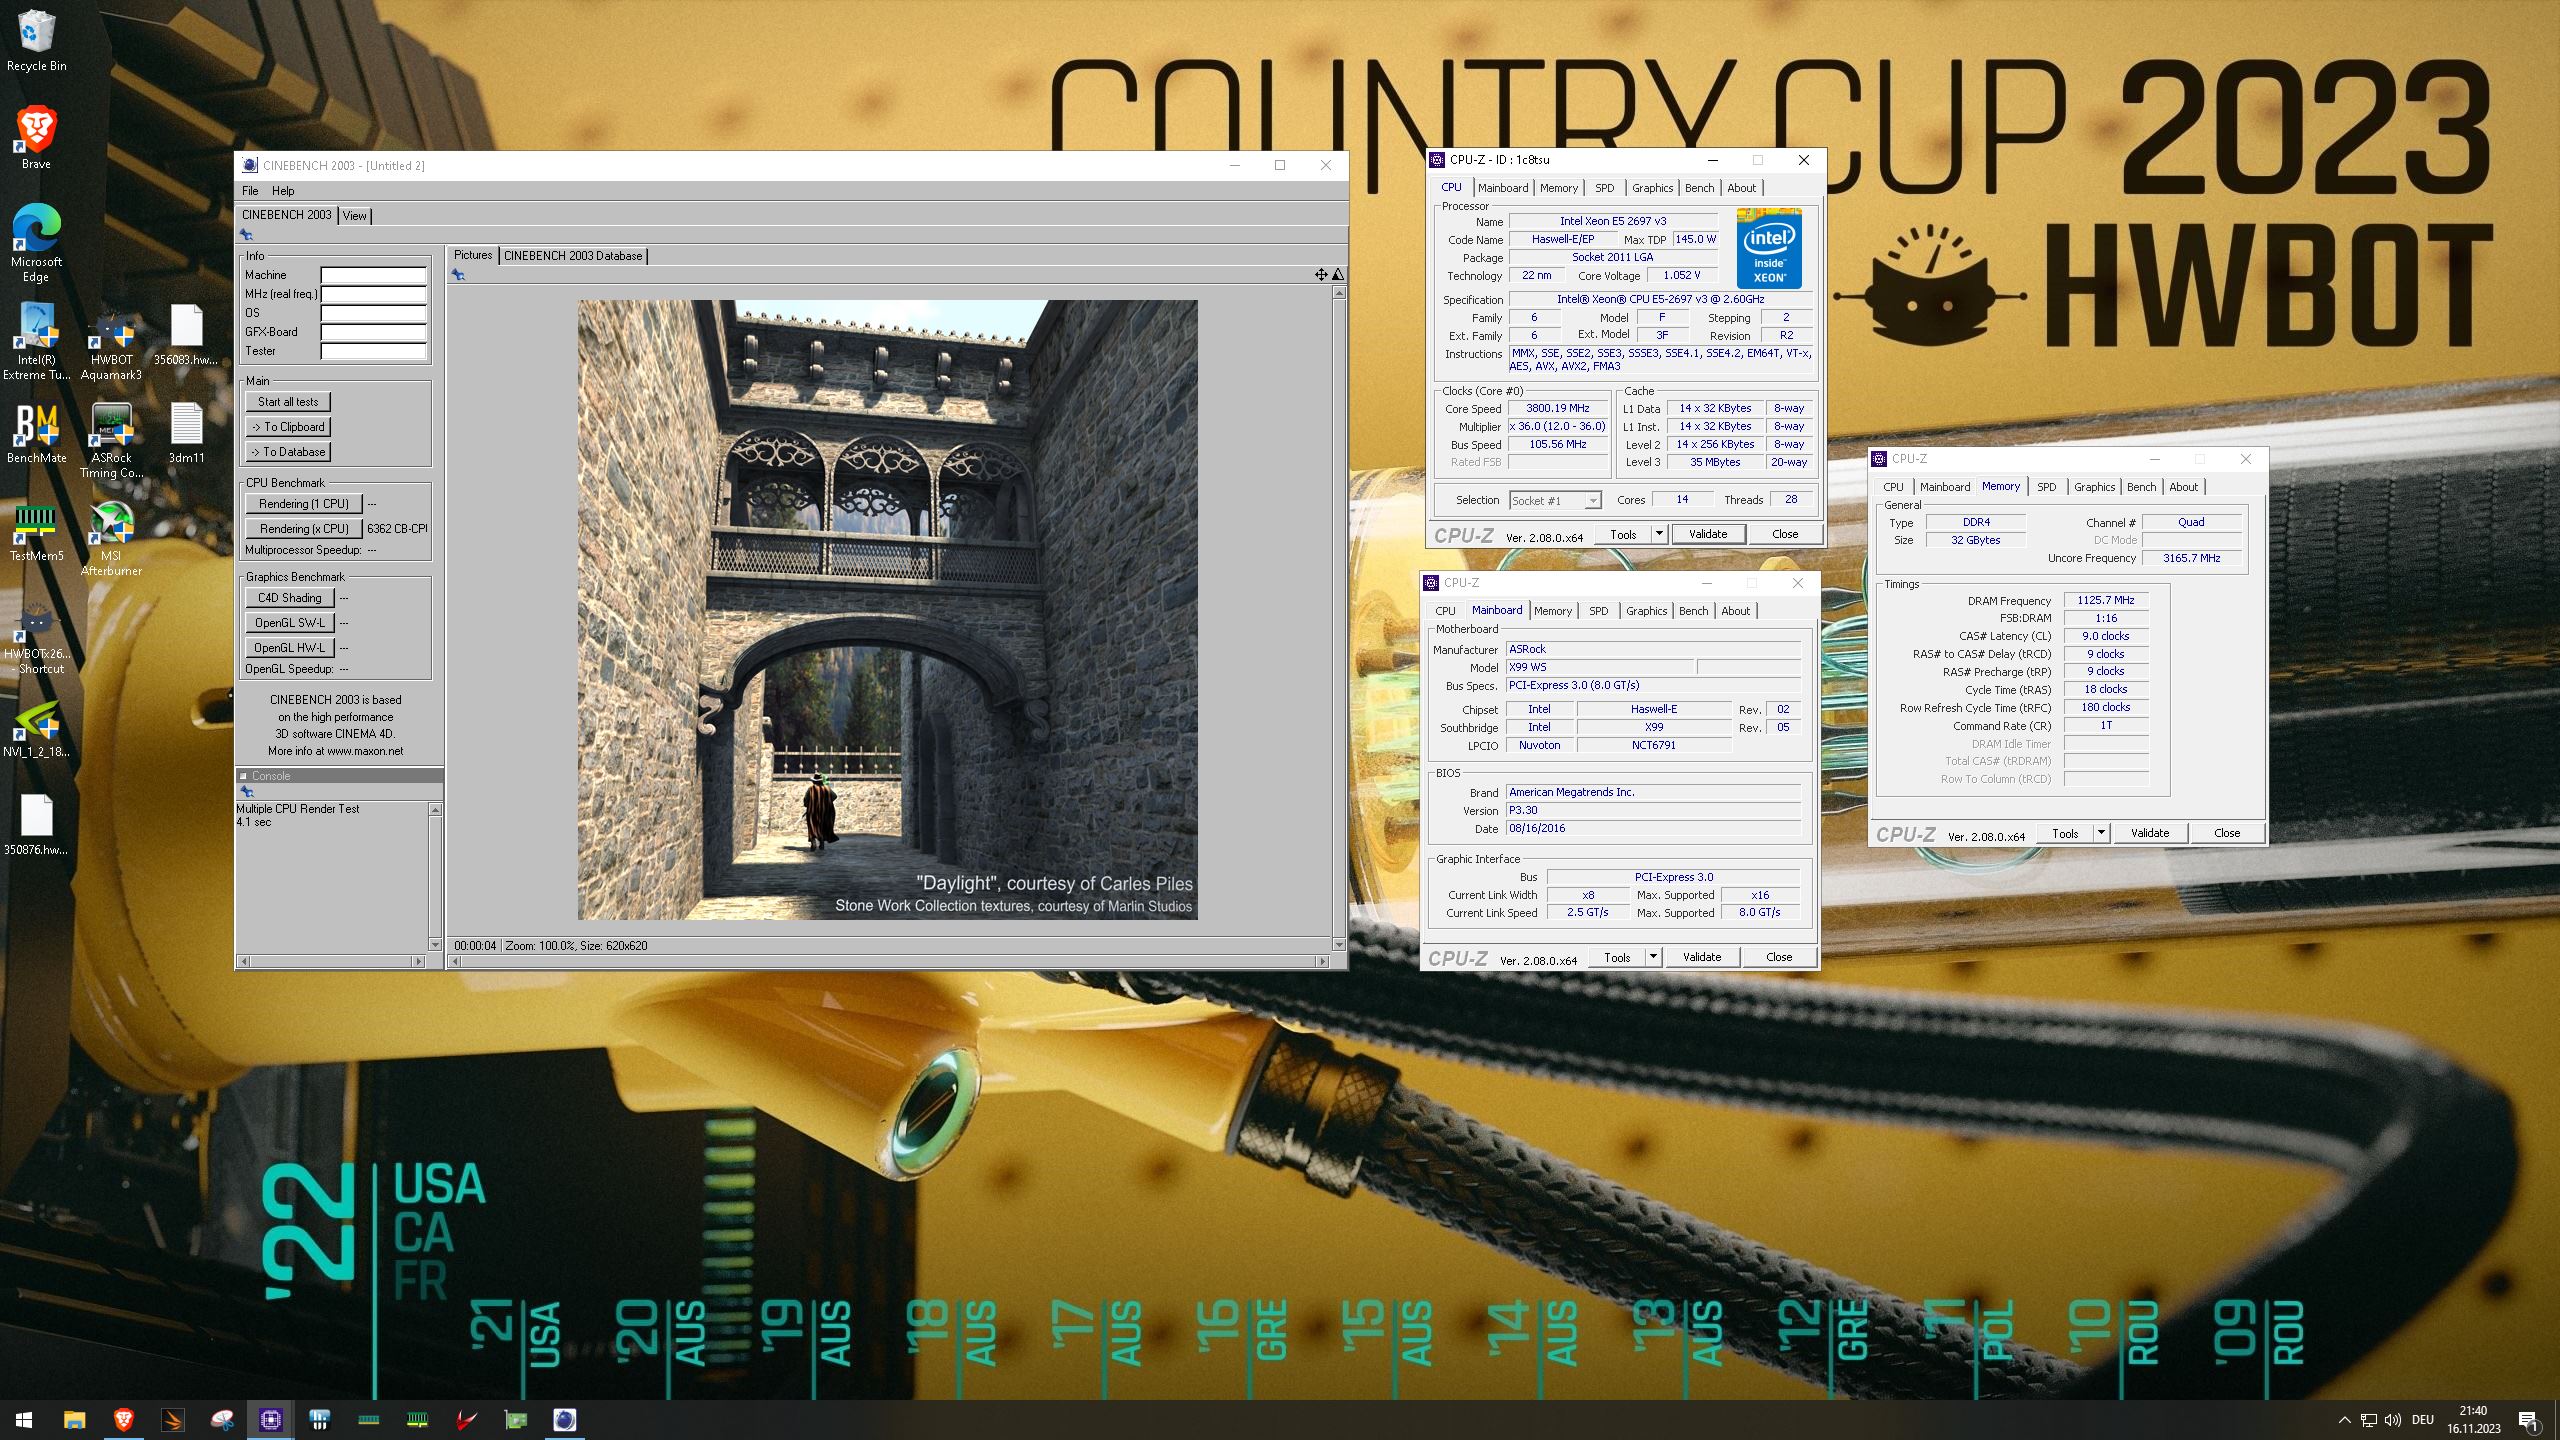Click the GFX-Board input field

coord(373,332)
